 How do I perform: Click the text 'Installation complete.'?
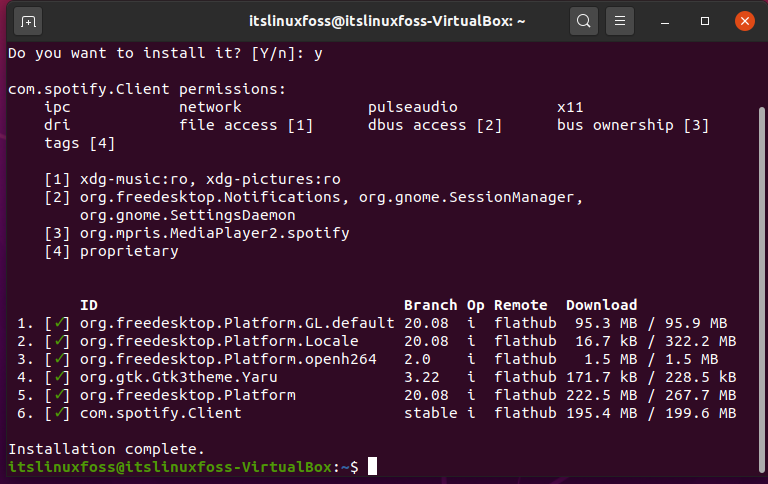click(x=106, y=449)
